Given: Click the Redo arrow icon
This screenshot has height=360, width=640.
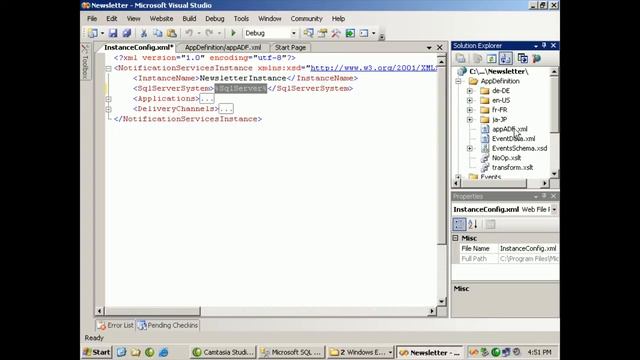Looking at the screenshot, I should [x=209, y=33].
